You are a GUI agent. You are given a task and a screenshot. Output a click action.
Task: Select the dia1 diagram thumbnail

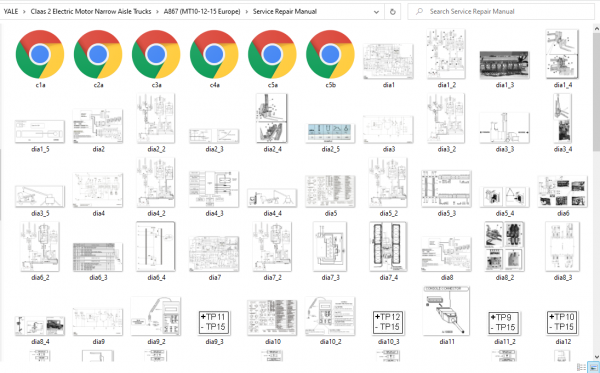pyautogui.click(x=388, y=62)
